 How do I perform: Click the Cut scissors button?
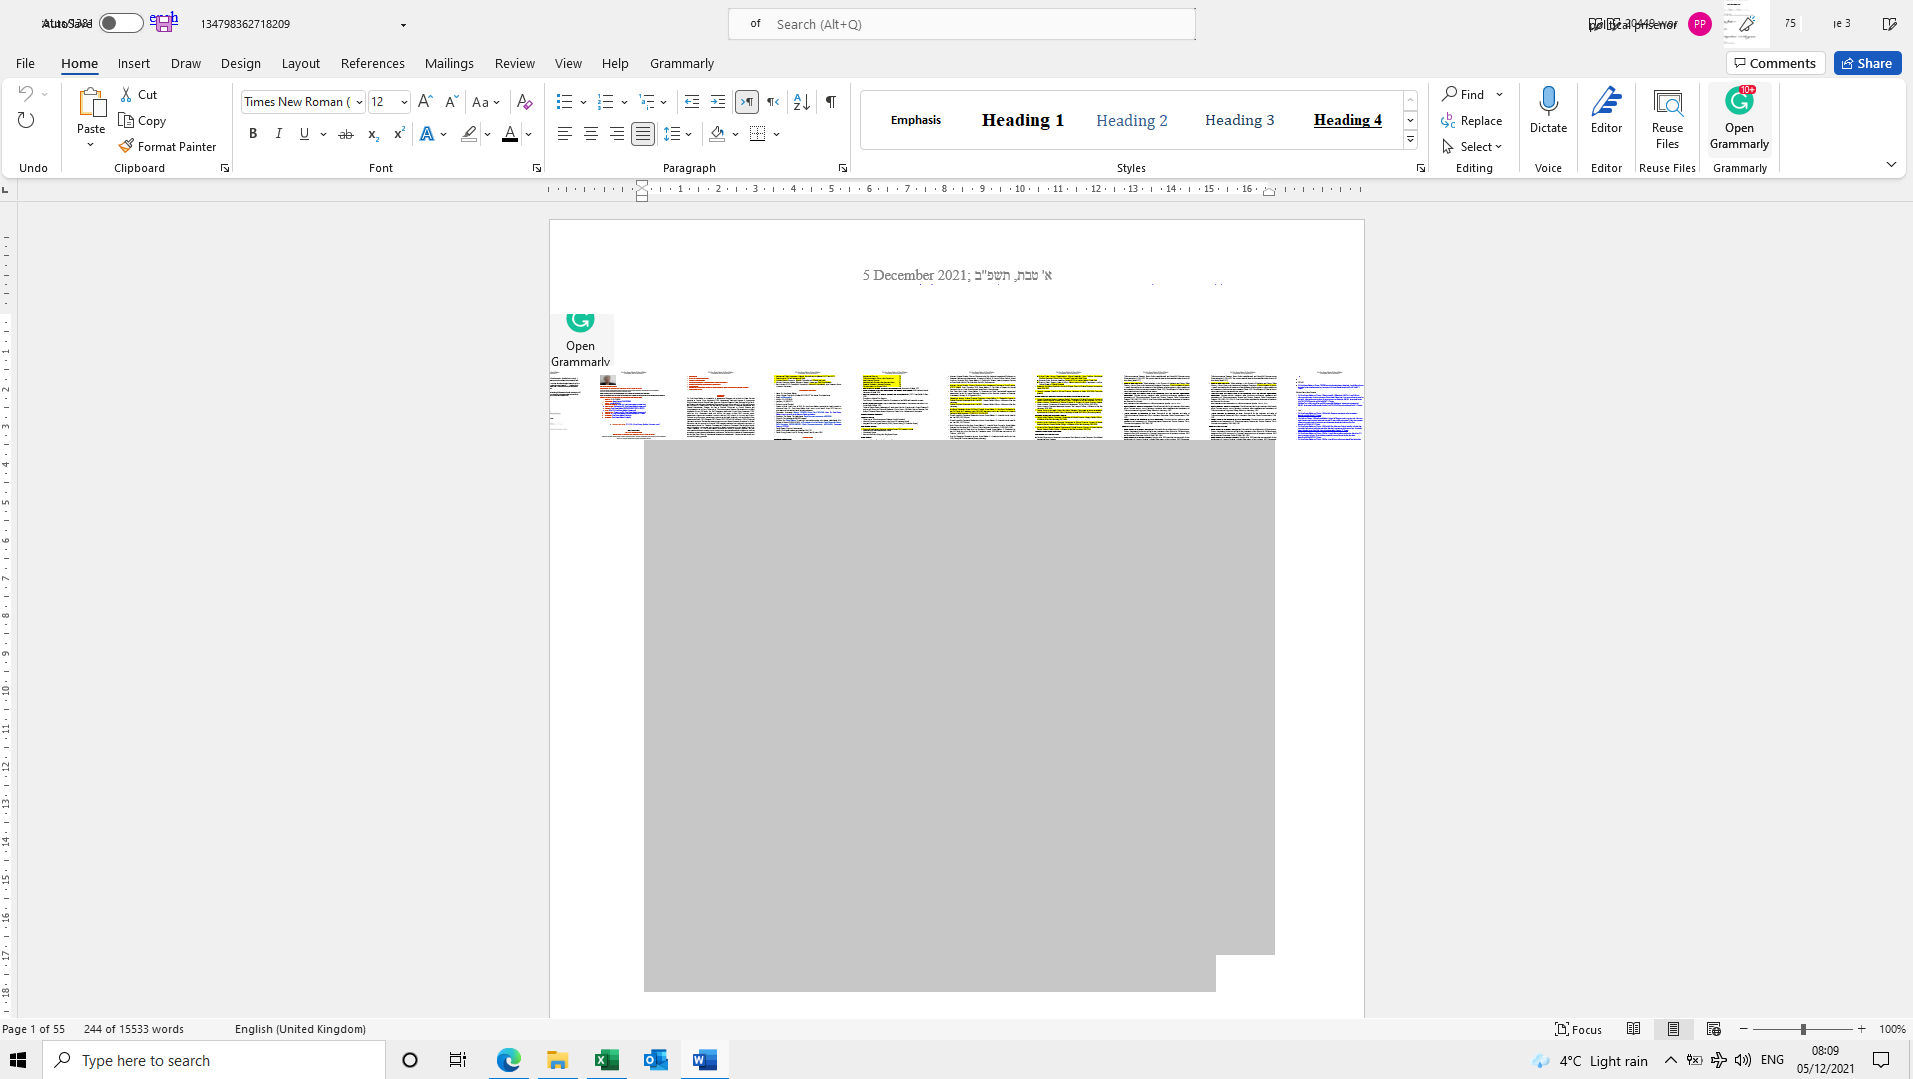pos(138,94)
